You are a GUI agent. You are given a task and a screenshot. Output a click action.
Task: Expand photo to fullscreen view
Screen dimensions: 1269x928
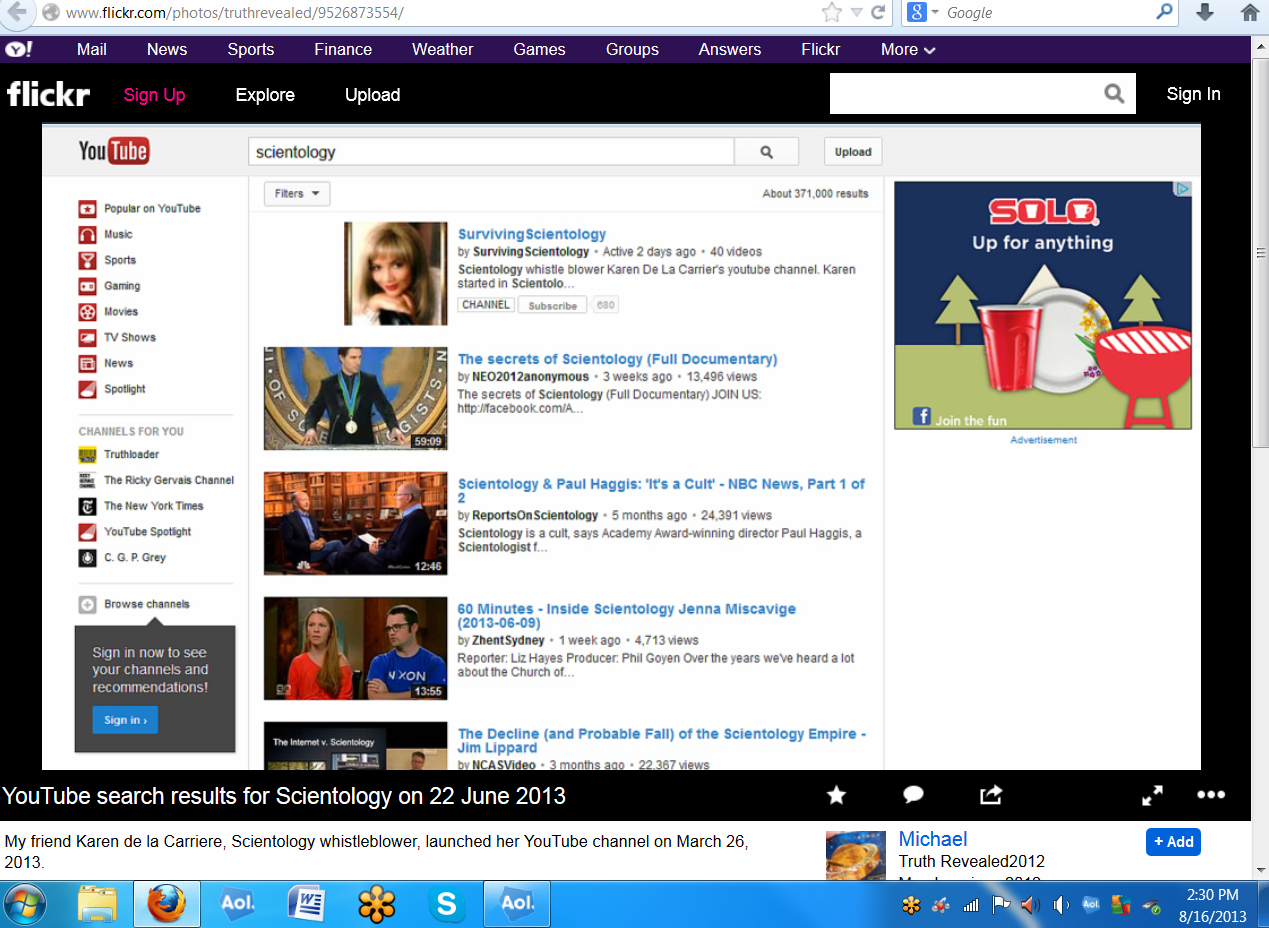[x=1152, y=795]
